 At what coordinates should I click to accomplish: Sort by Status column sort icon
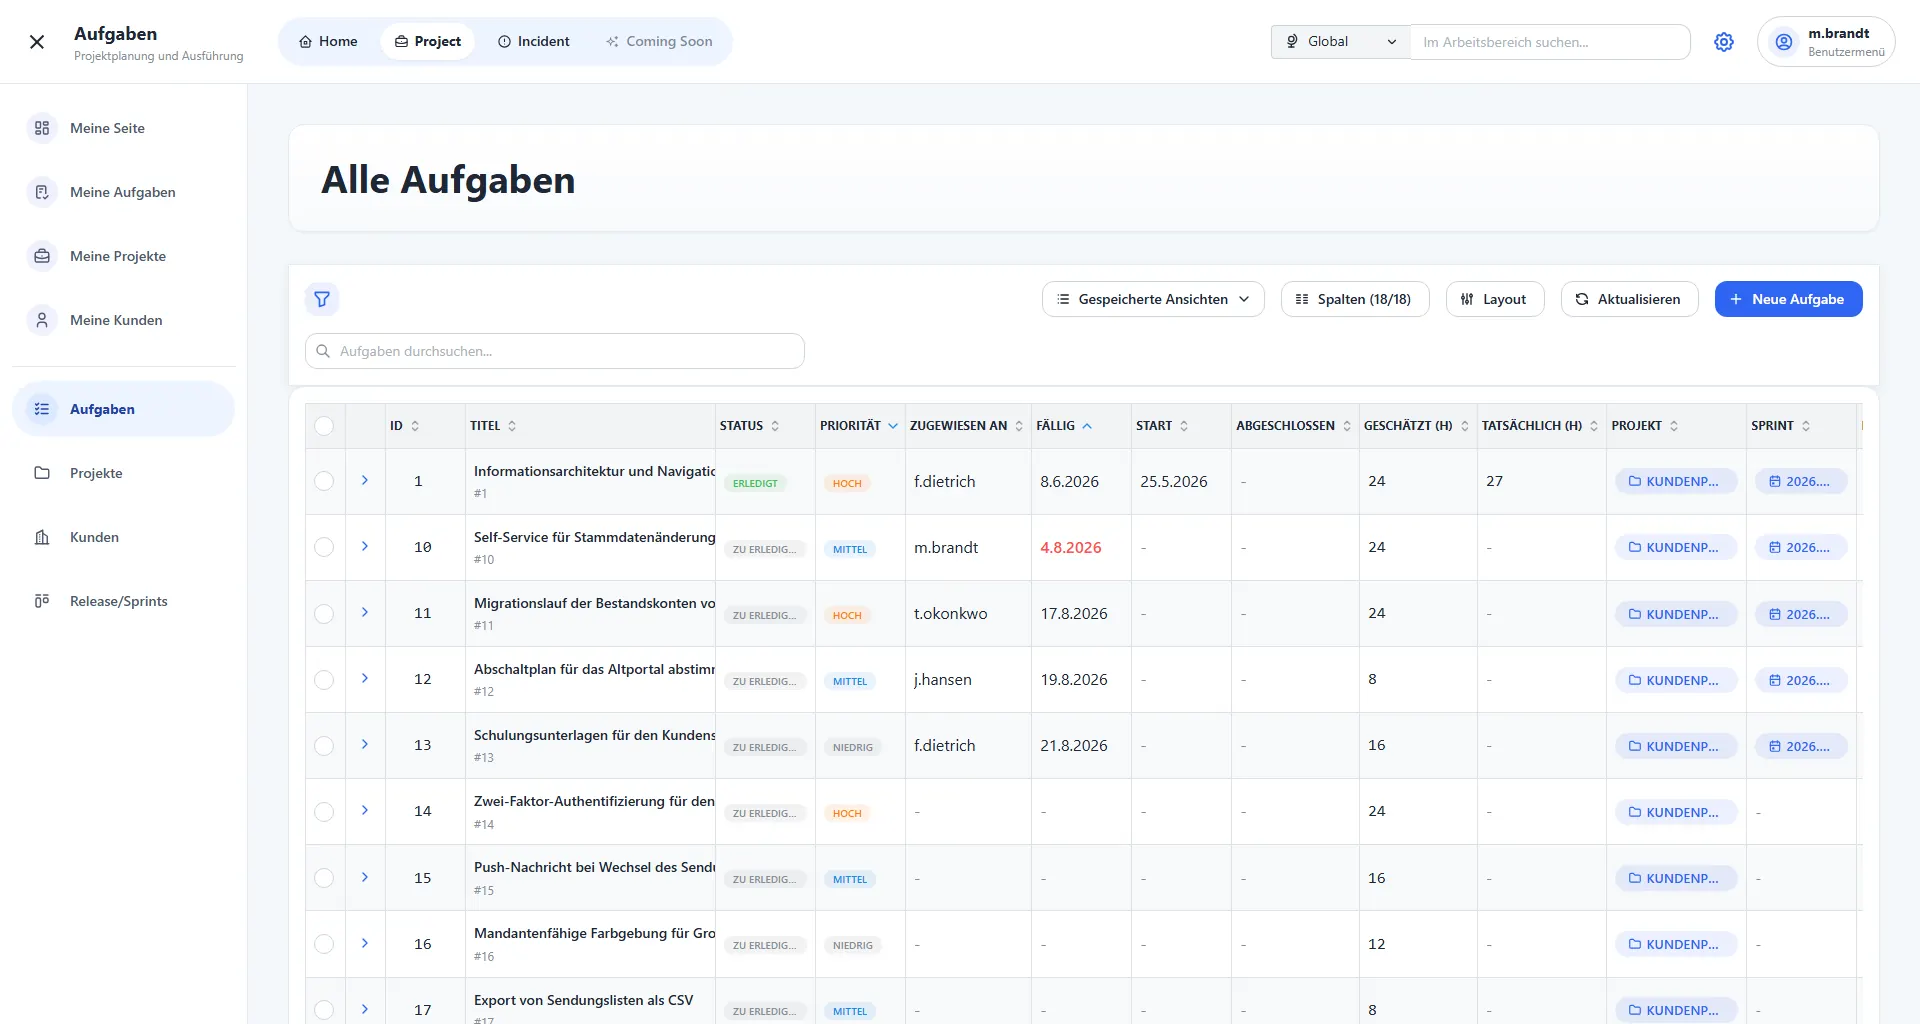tap(775, 426)
